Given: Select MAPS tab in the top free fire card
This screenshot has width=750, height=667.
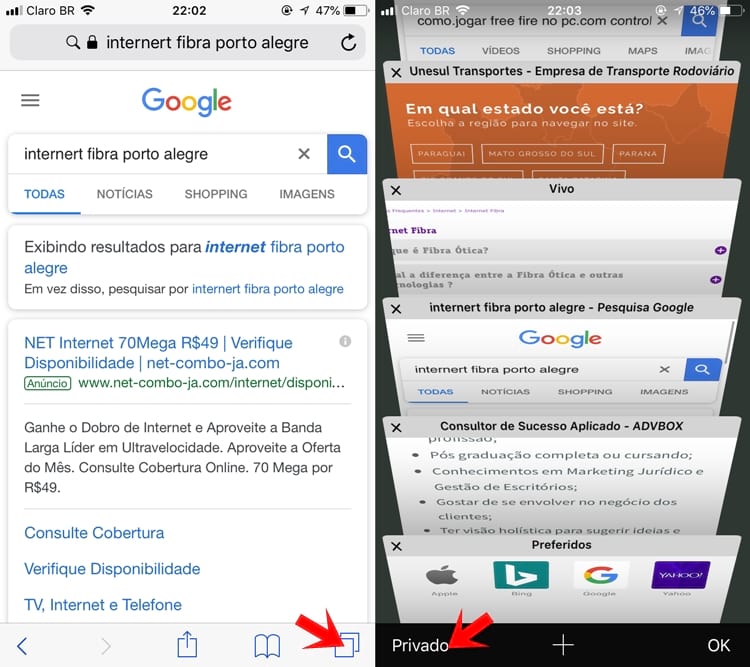Looking at the screenshot, I should [642, 51].
